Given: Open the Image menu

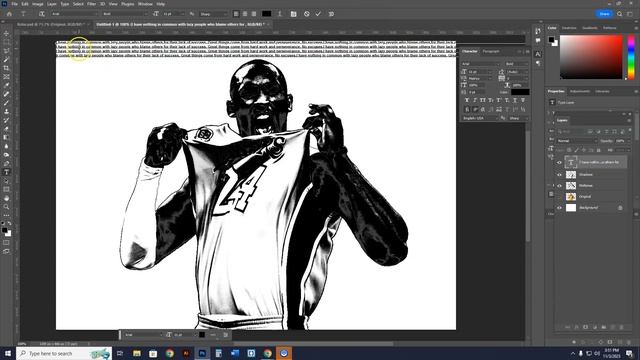Looking at the screenshot, I should (38, 4).
